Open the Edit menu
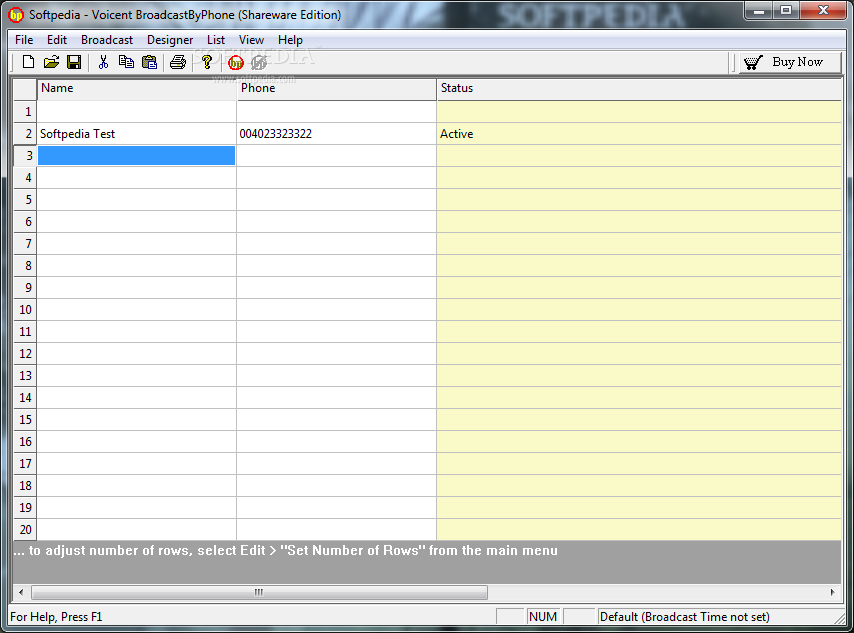 click(57, 40)
